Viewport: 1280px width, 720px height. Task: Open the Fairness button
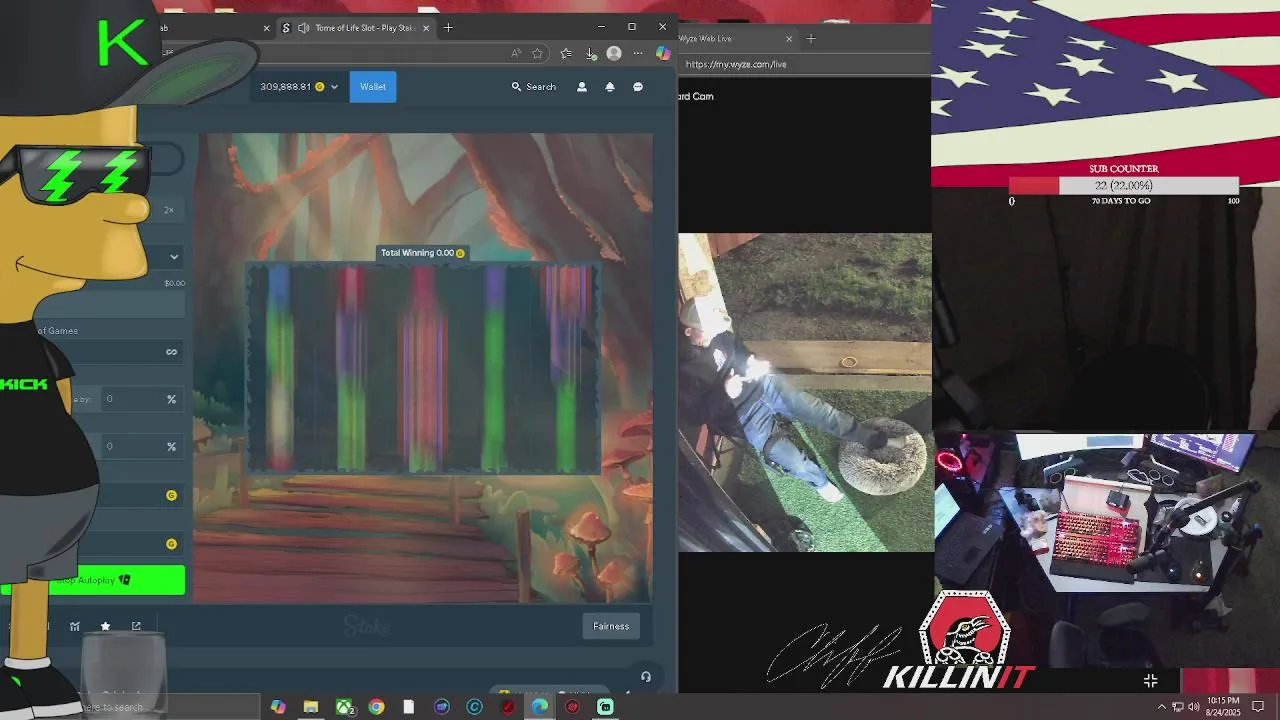click(x=611, y=626)
